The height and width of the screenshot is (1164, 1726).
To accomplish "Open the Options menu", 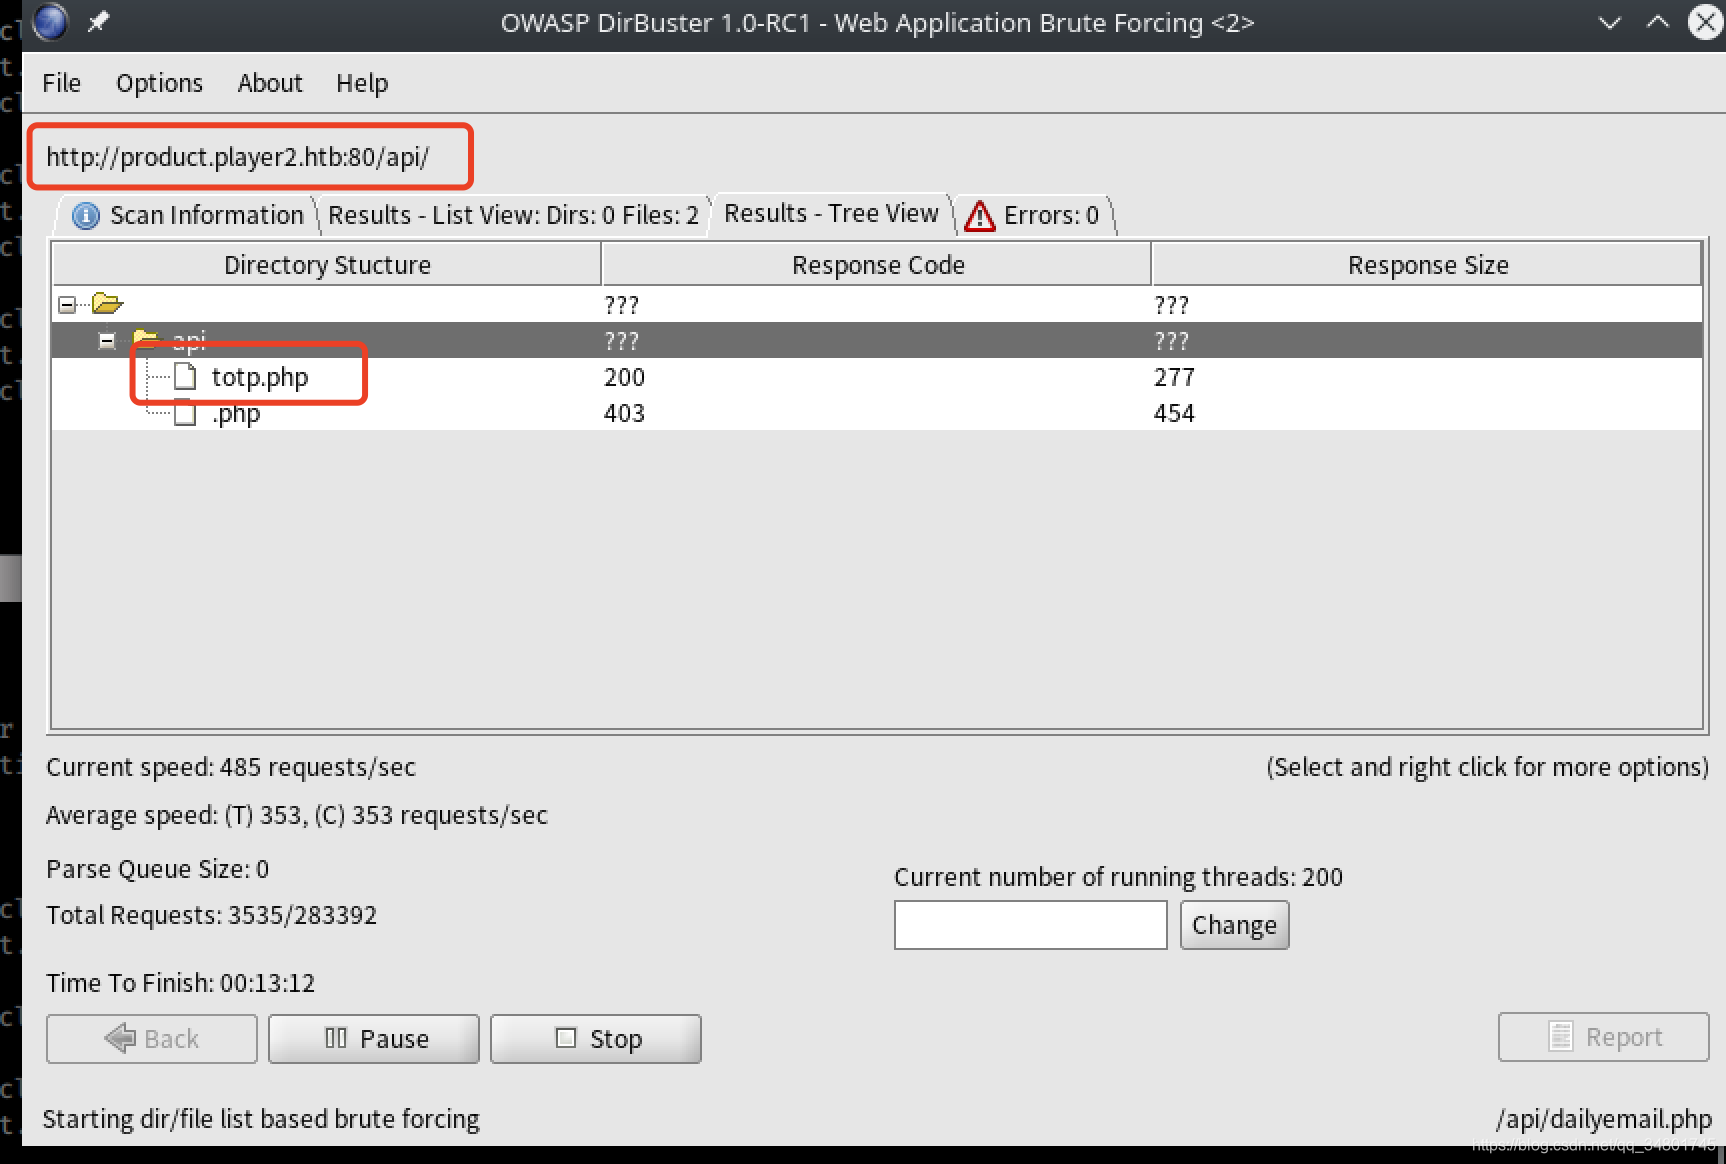I will [x=159, y=83].
